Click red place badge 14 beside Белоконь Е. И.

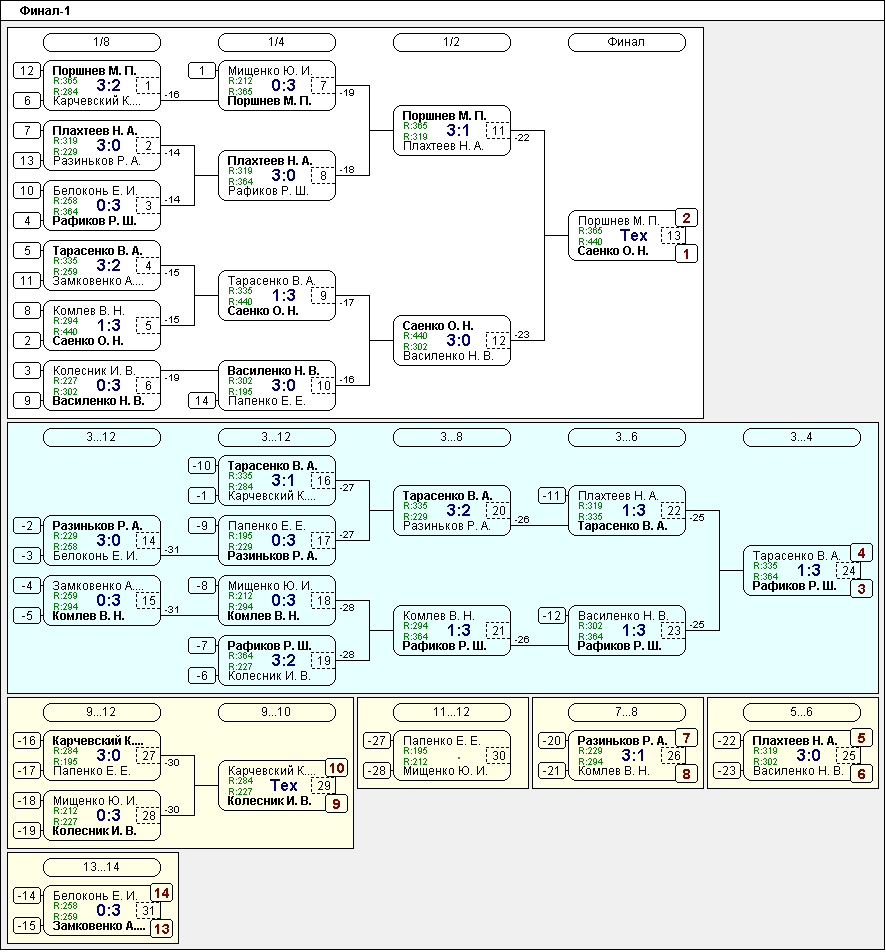[x=162, y=893]
